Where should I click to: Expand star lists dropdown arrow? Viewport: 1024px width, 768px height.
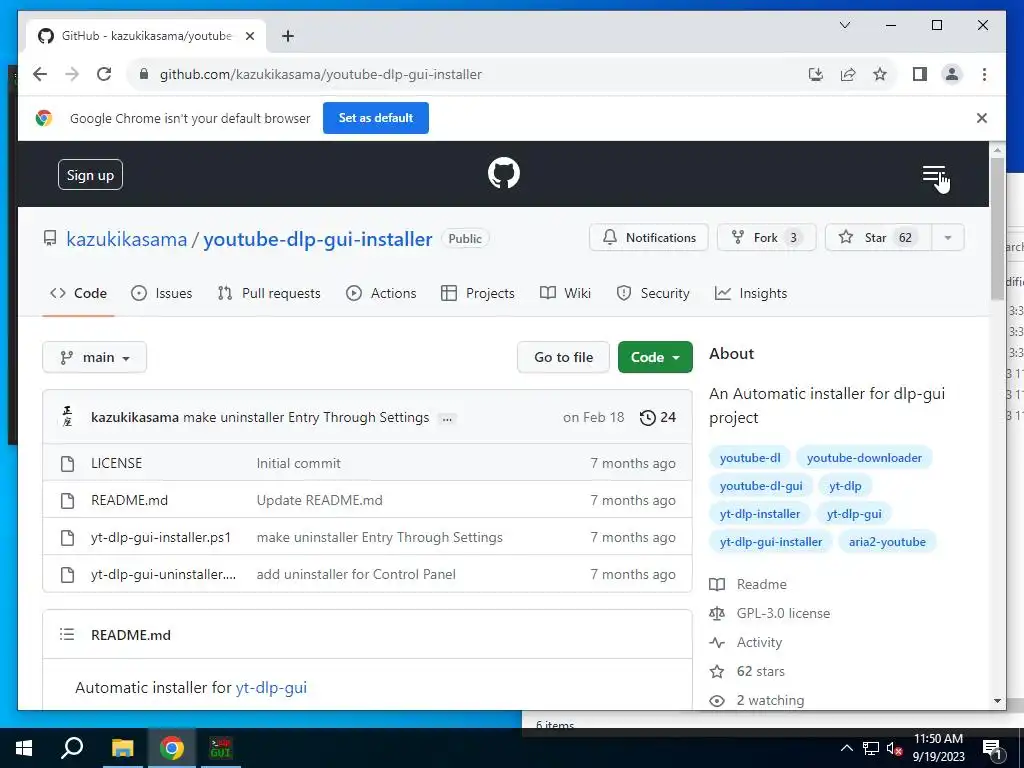click(x=948, y=238)
